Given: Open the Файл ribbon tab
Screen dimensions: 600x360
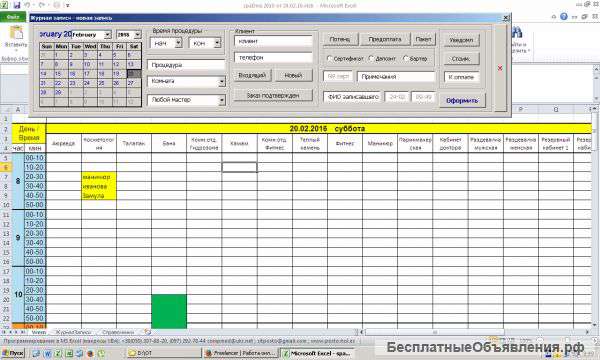Looking at the screenshot, I should coord(13,17).
